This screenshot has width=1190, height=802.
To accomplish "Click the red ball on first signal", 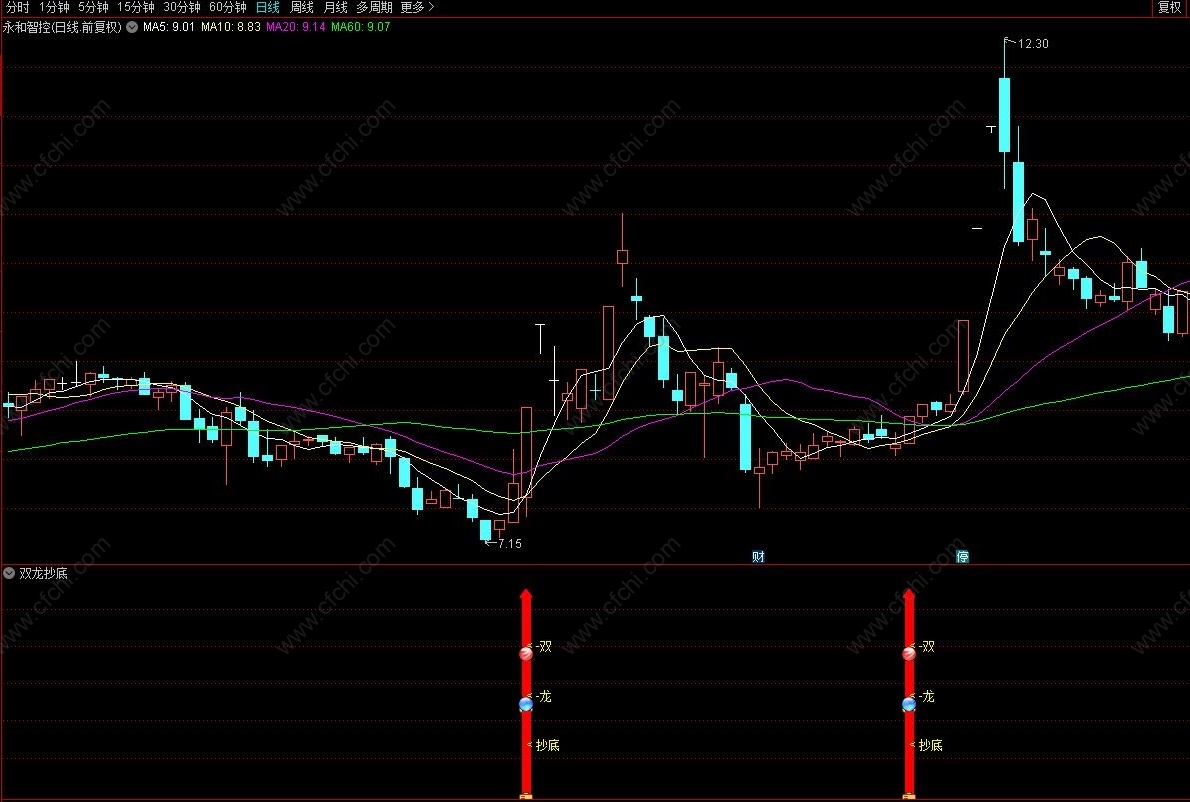I will 526,653.
